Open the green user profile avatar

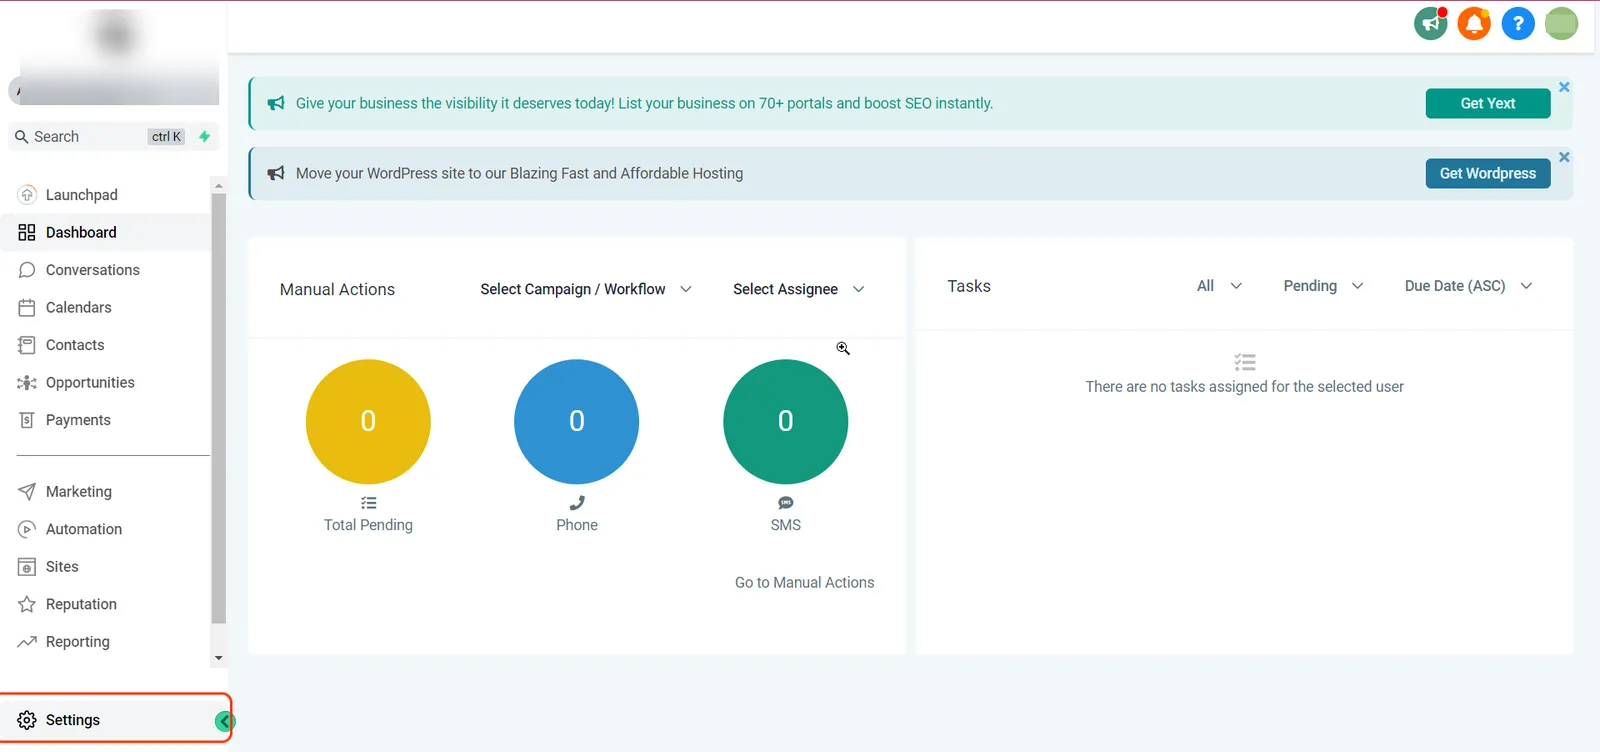click(x=1561, y=23)
